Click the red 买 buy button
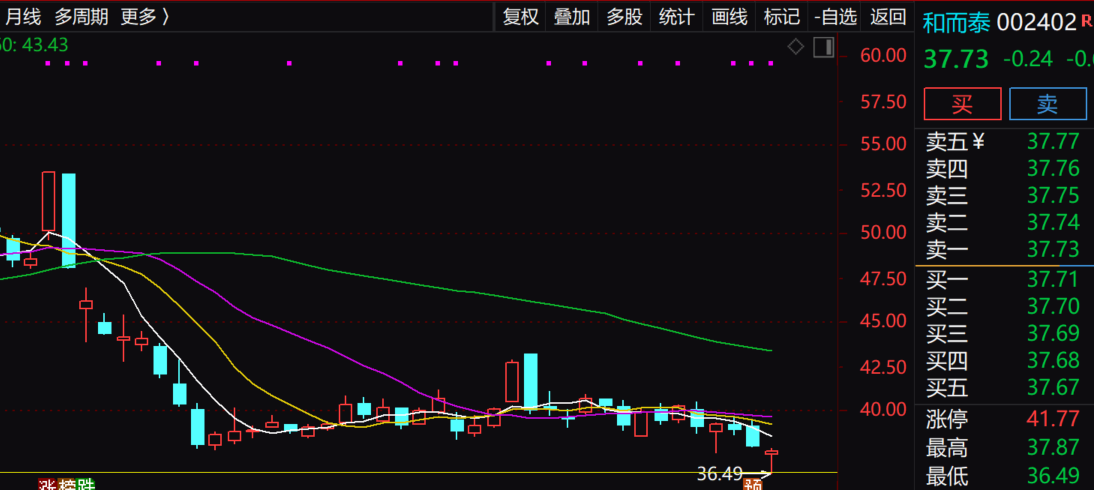Viewport: 1094px width, 490px height. coord(962,104)
